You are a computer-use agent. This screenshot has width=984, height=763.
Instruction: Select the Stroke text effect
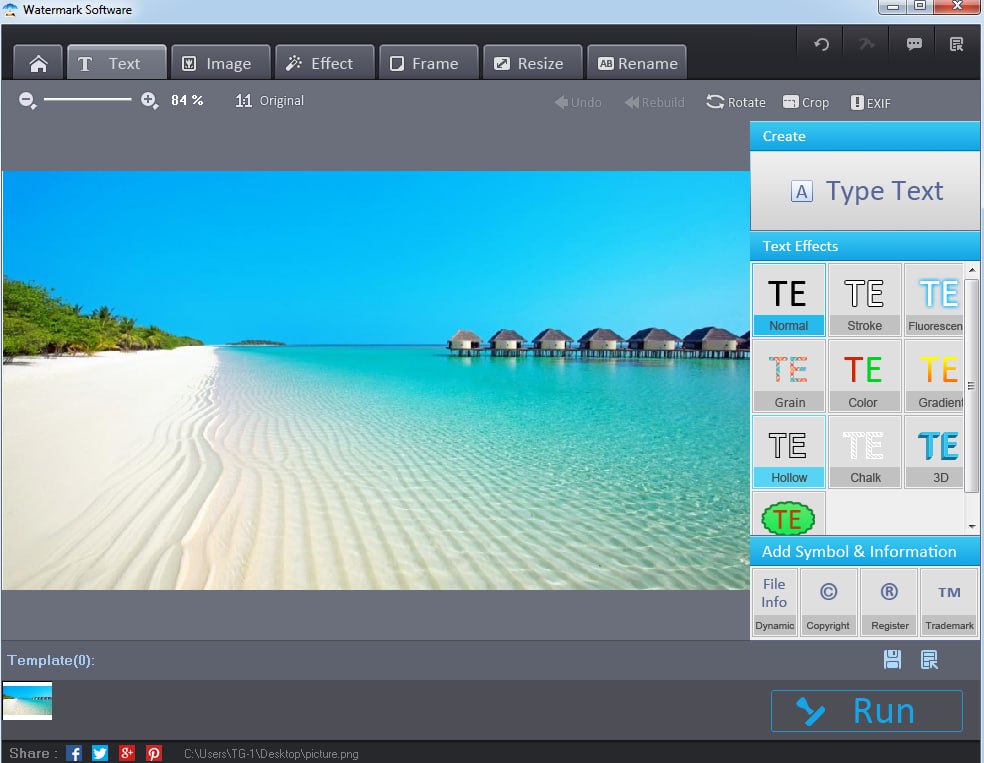pos(864,299)
